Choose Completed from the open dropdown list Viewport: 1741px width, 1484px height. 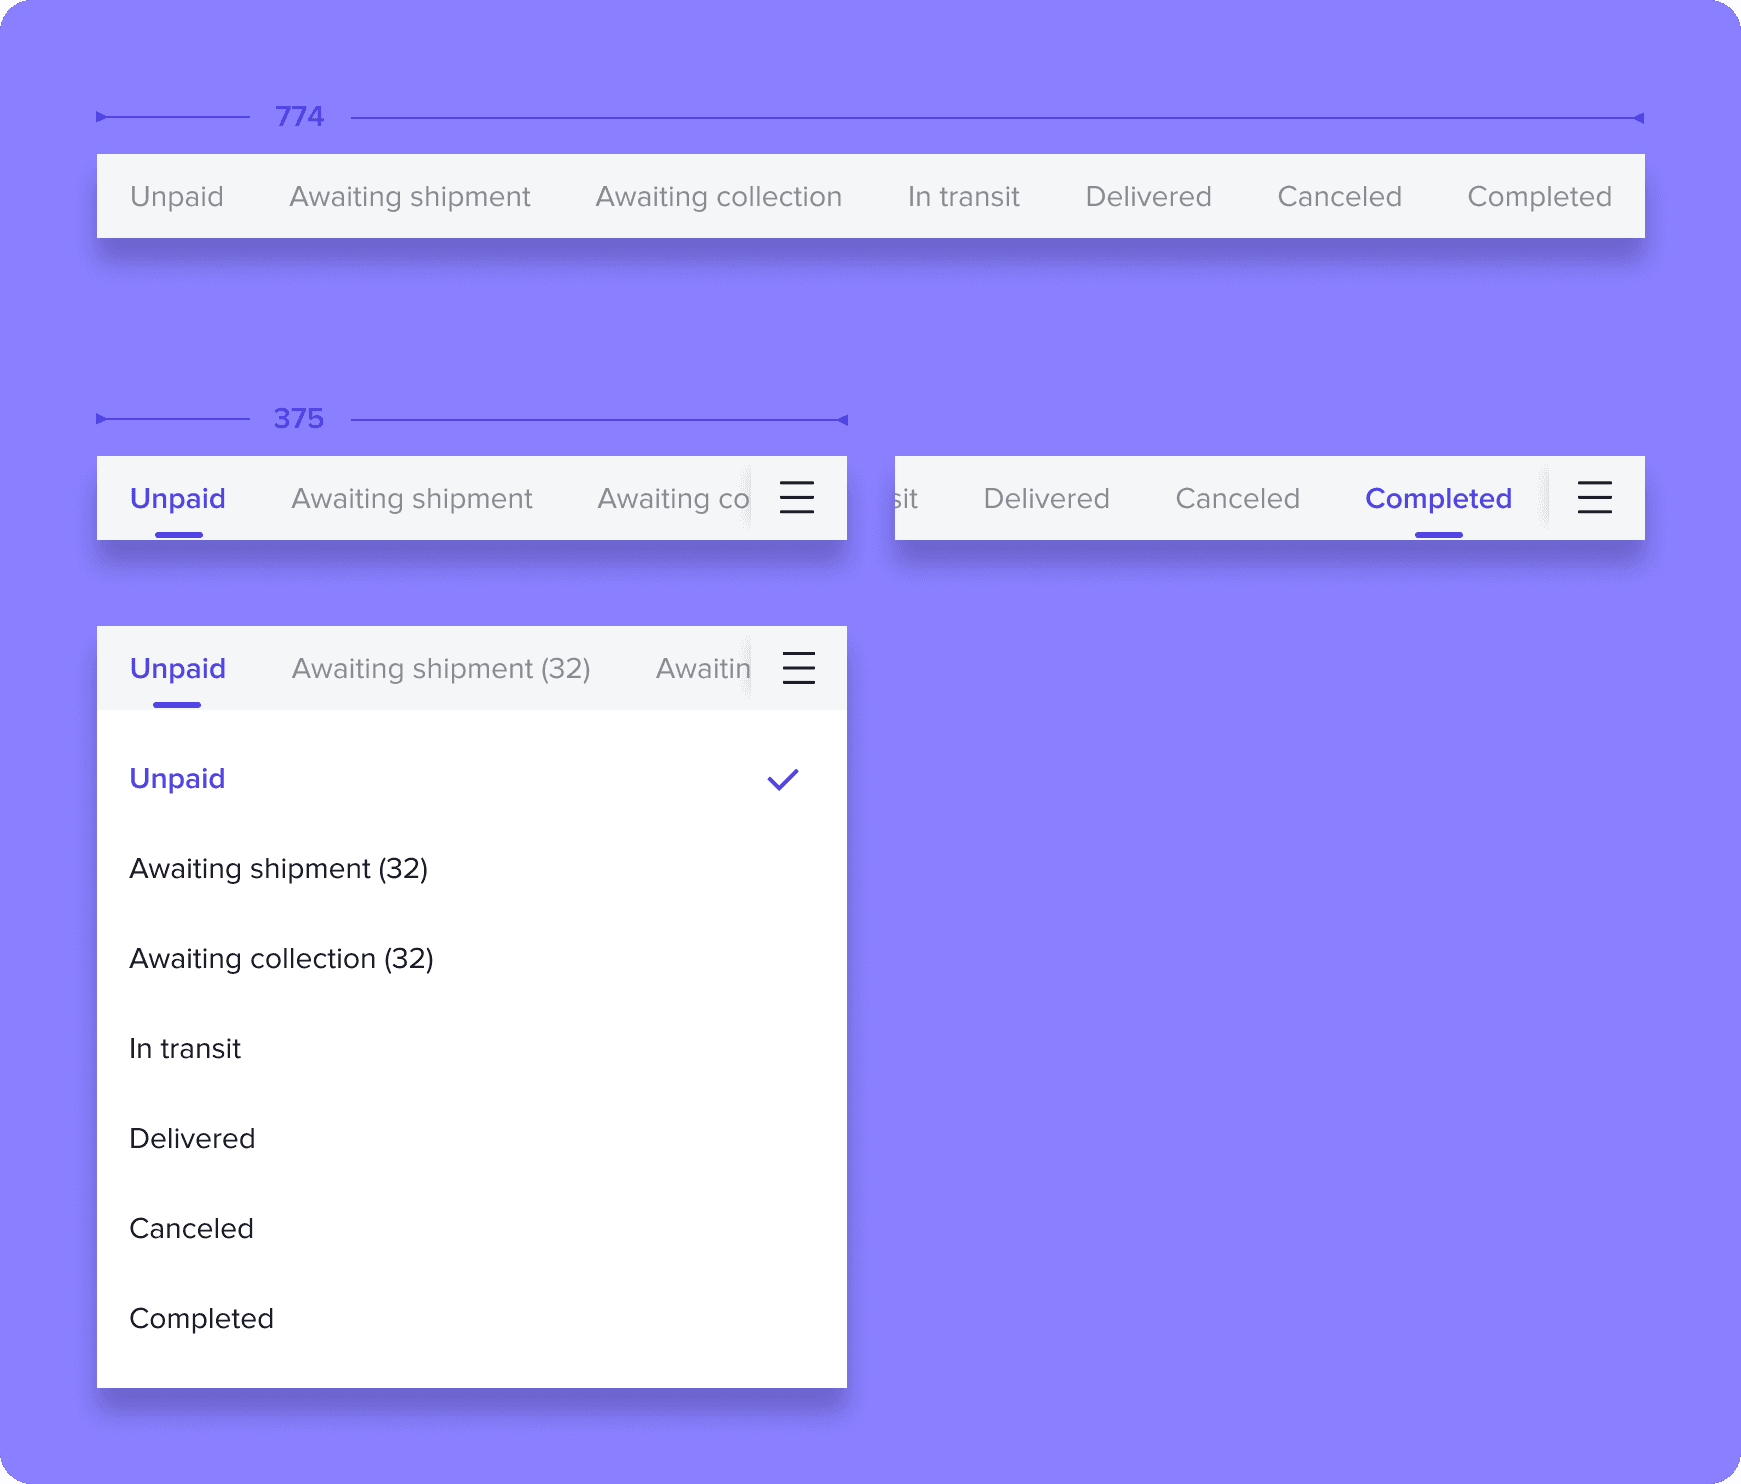coord(472,1318)
